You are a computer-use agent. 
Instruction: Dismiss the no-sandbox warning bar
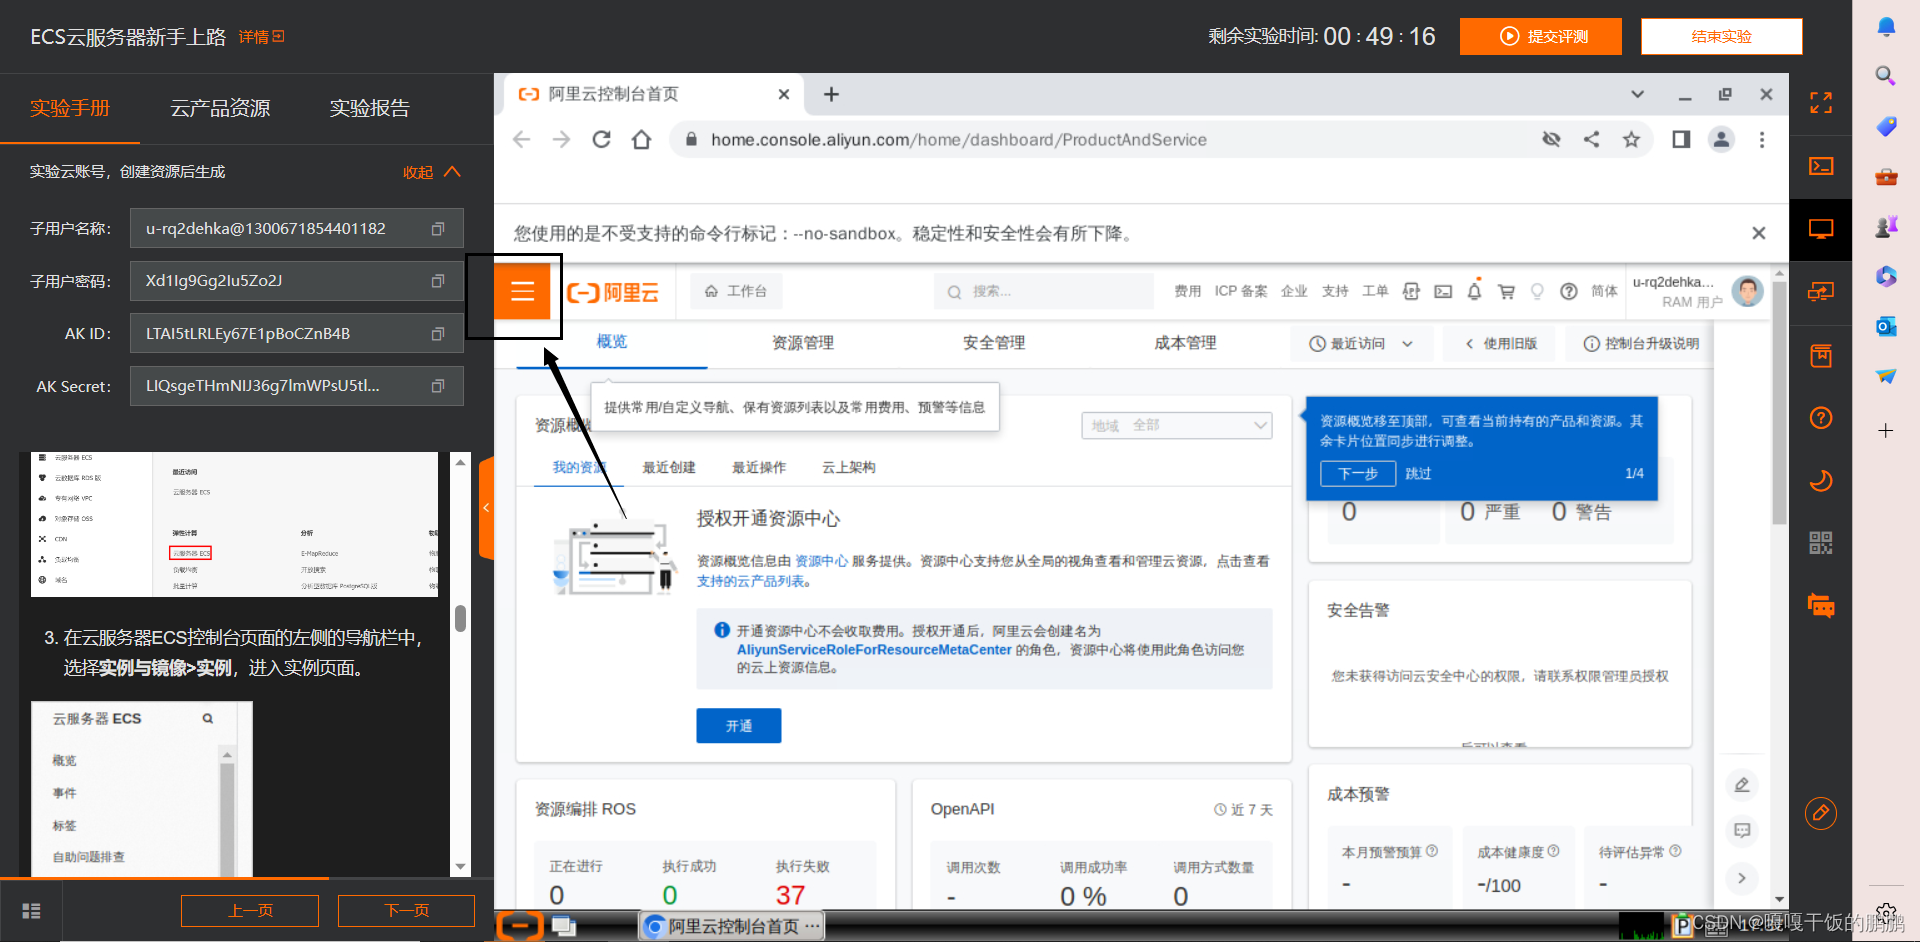point(1759,233)
